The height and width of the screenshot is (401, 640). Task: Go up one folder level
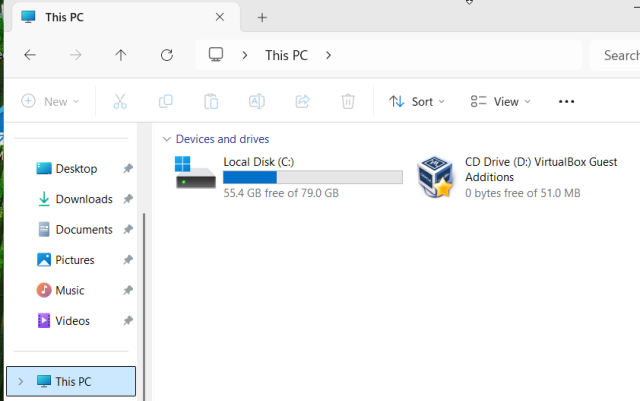(121, 55)
